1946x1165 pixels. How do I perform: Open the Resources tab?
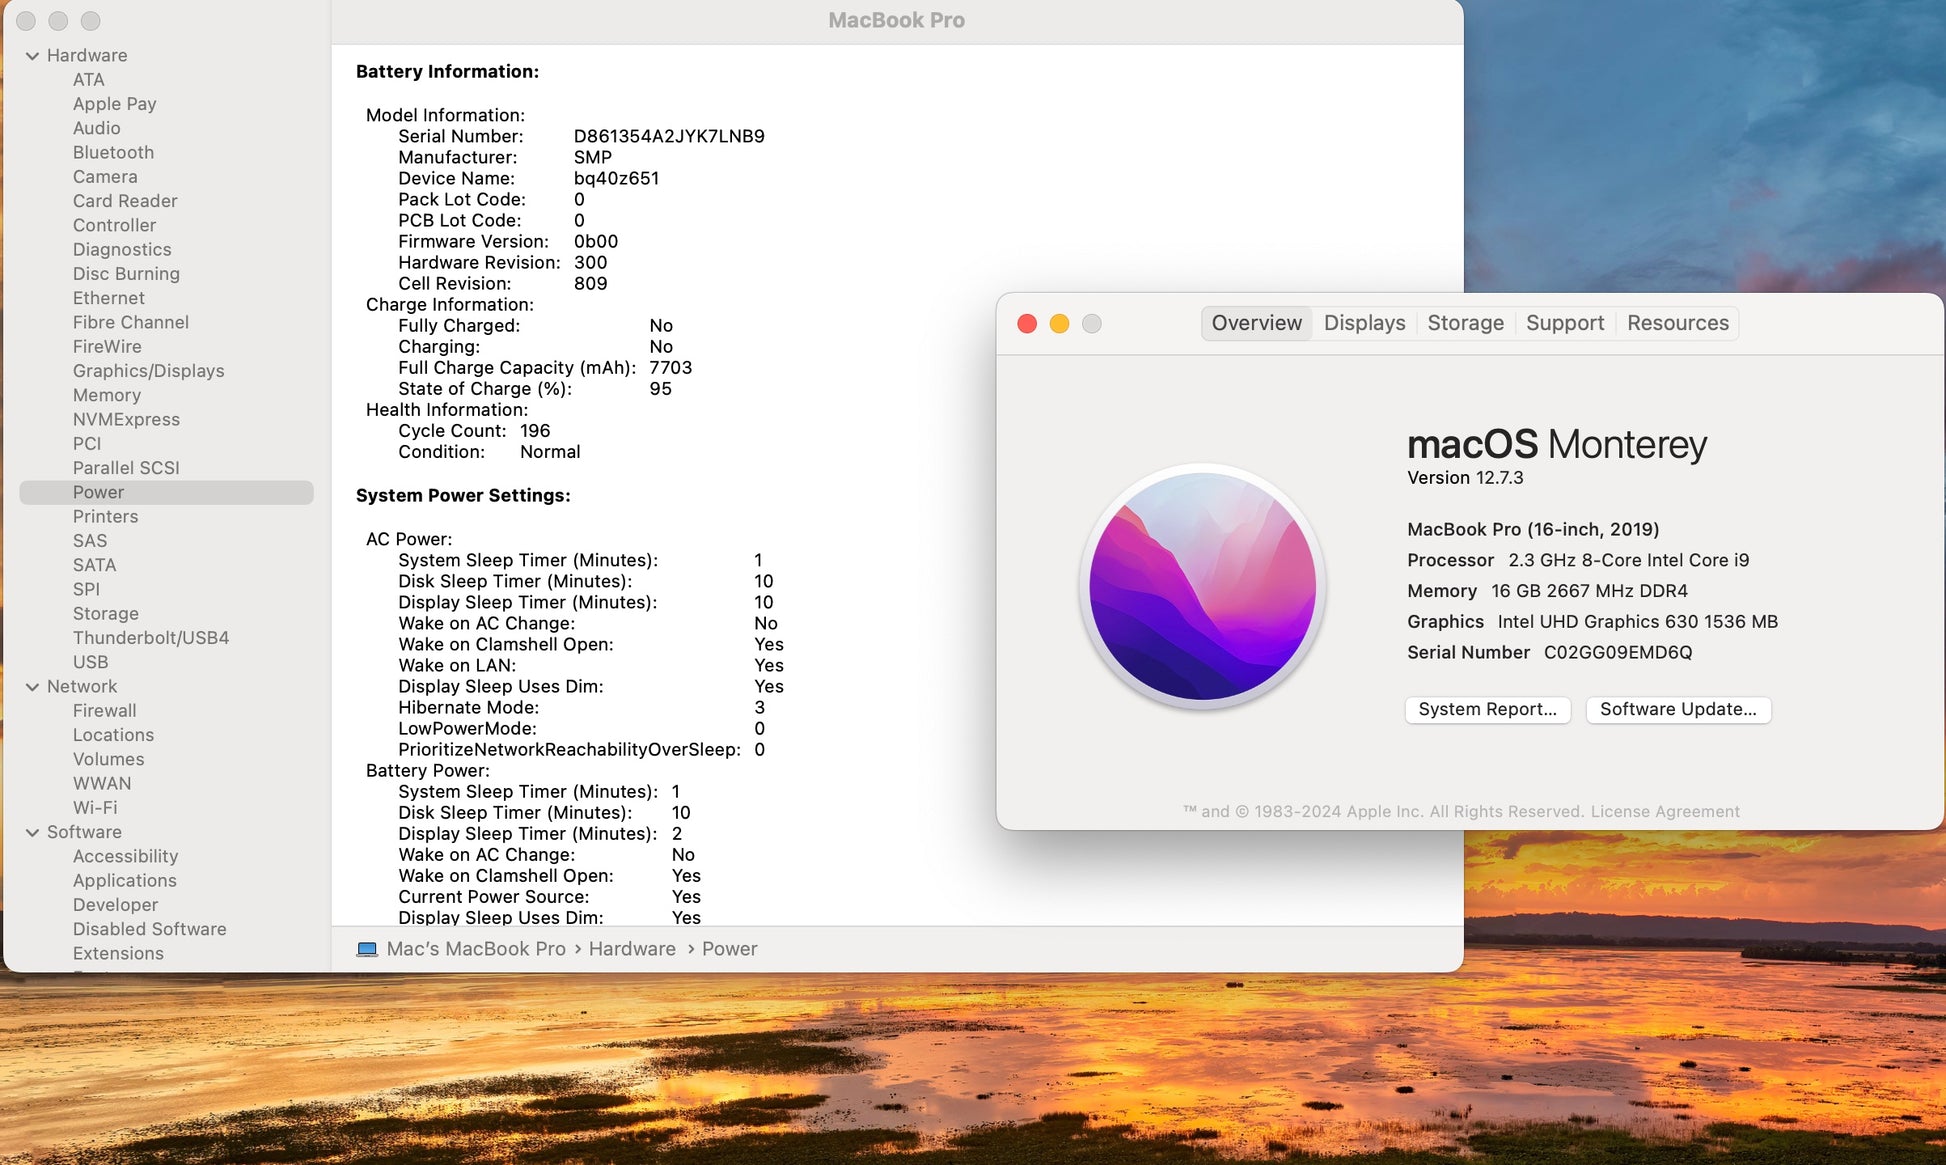point(1677,323)
